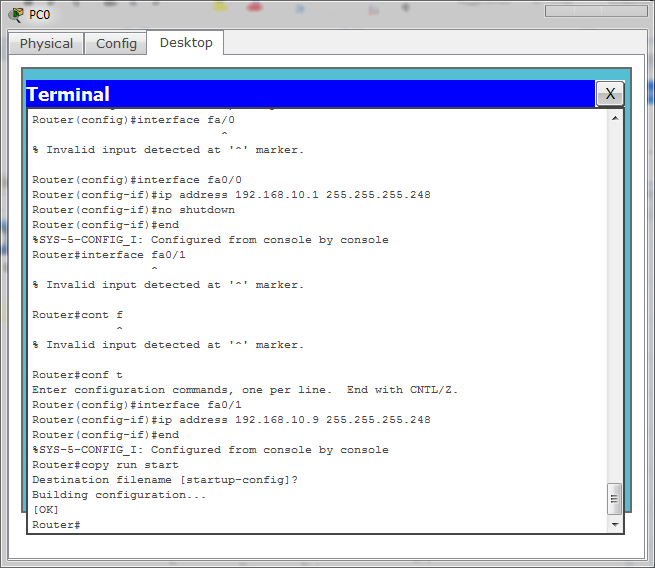The width and height of the screenshot is (655, 568).
Task: Select the Desktop tab
Action: pyautogui.click(x=186, y=43)
